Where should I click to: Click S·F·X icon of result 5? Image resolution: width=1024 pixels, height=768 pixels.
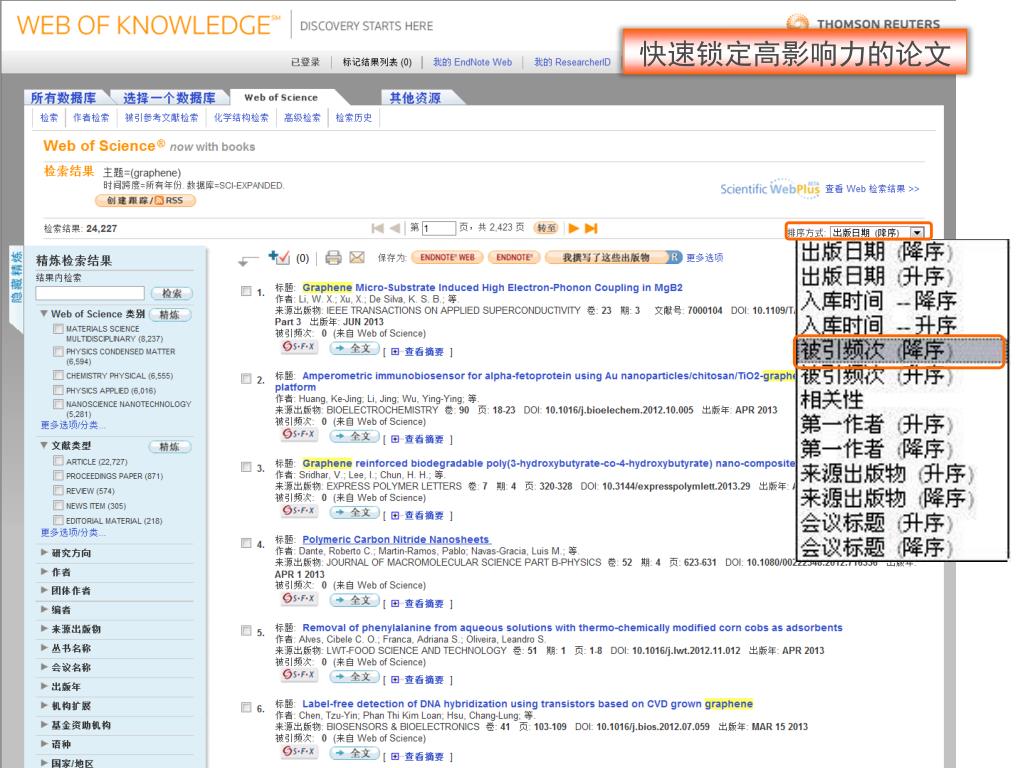coord(298,675)
